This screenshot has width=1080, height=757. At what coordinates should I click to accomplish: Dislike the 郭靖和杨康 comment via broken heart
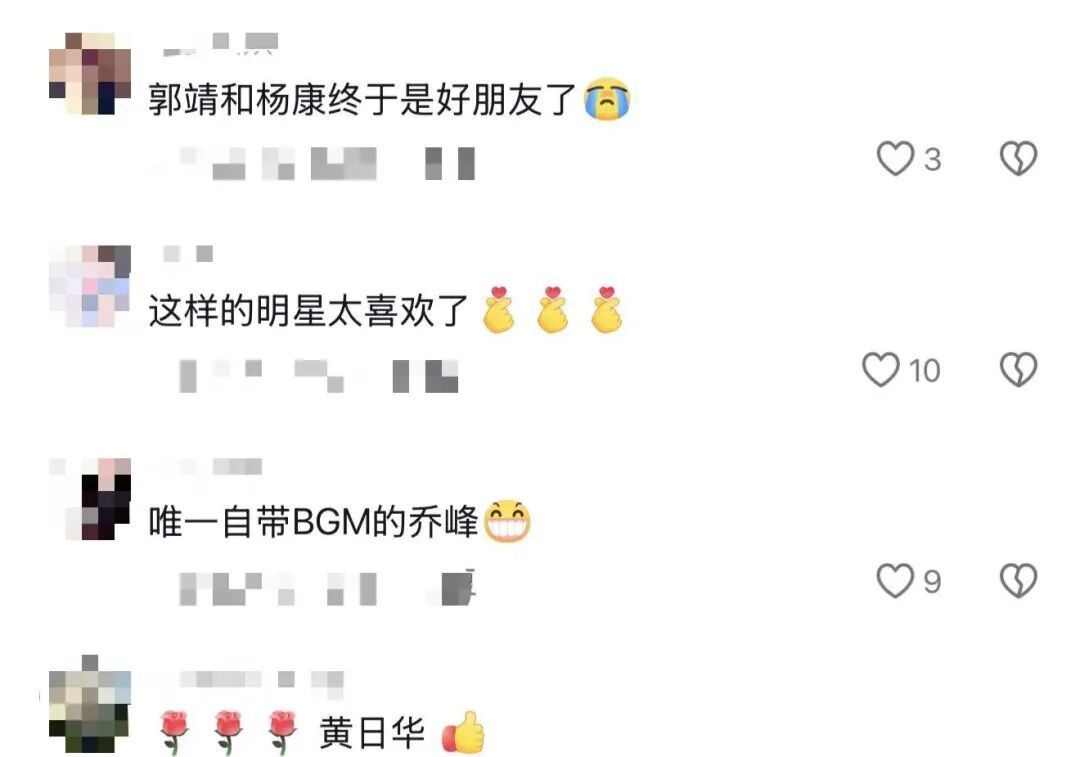pyautogui.click(x=1018, y=158)
